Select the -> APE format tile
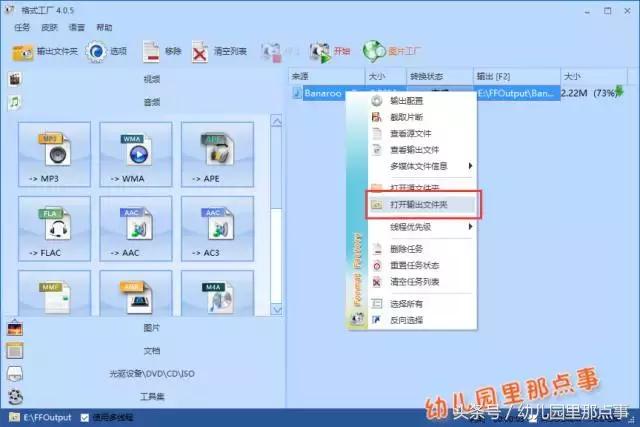The width and height of the screenshot is (640, 427). point(218,154)
